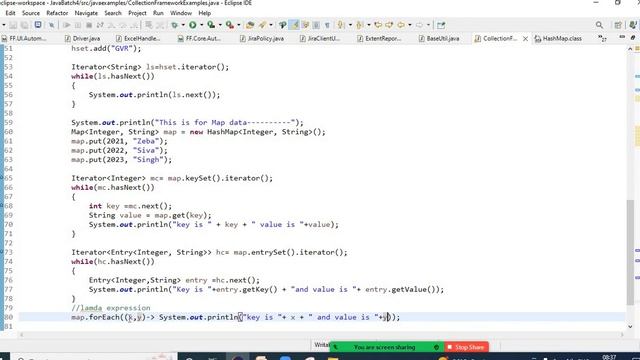The width and height of the screenshot is (640, 360).
Task: Expand the Previous Annotation dropdown arrow
Action: click(x=369, y=25)
